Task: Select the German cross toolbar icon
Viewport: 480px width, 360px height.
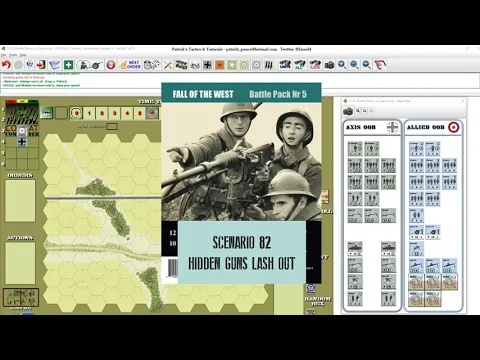Action: click(207, 65)
